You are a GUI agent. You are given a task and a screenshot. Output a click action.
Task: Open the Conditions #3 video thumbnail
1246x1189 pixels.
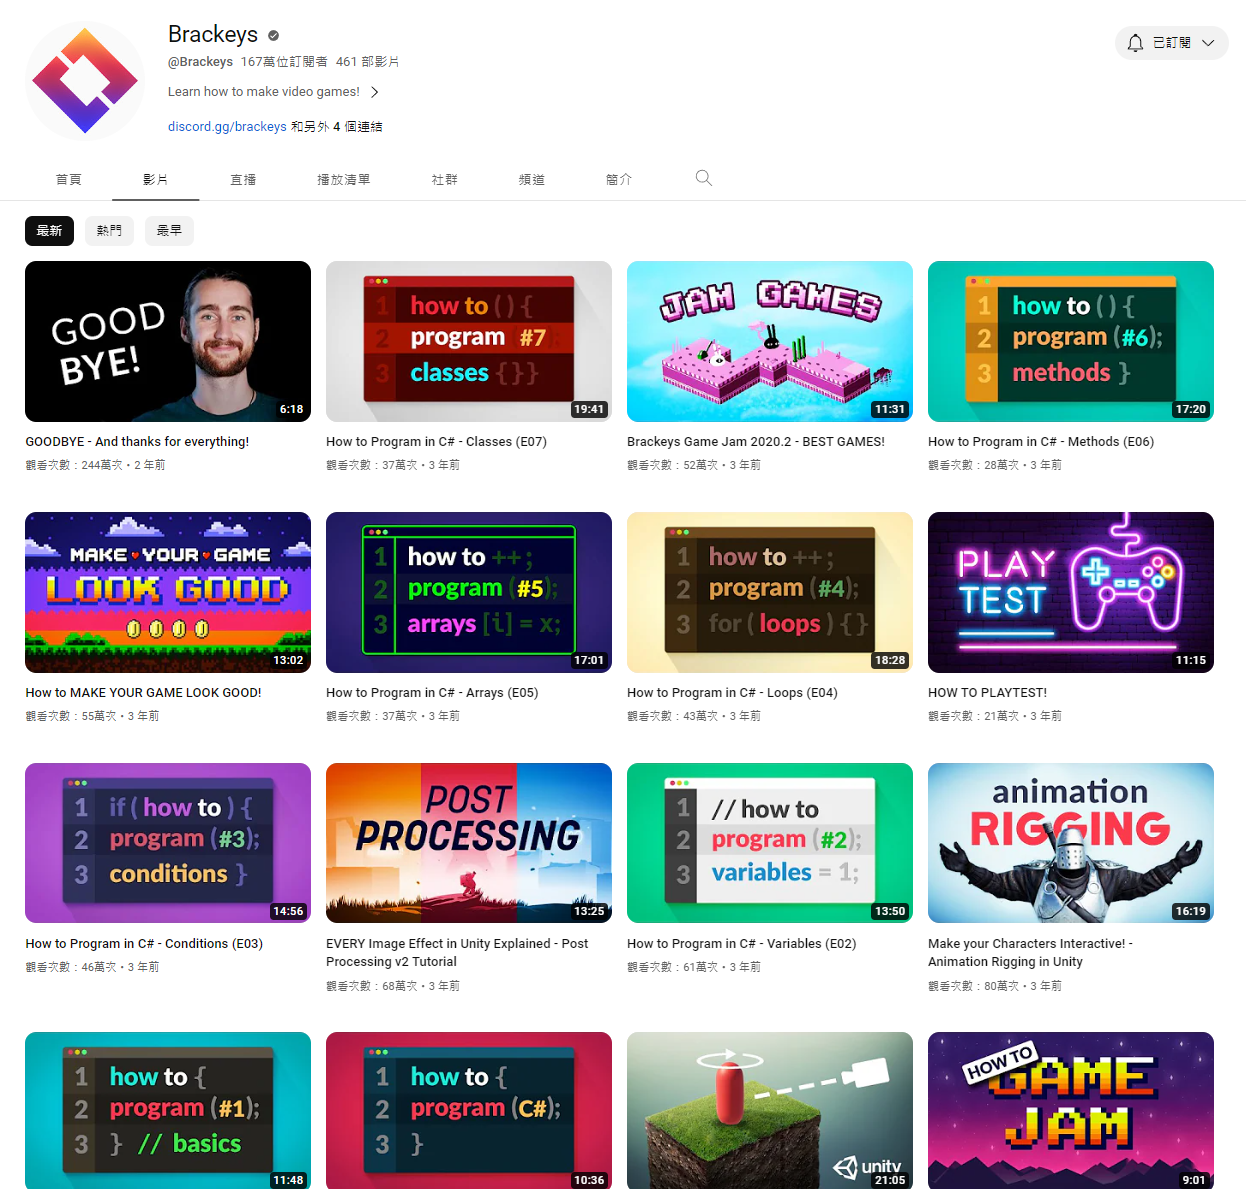pos(168,843)
